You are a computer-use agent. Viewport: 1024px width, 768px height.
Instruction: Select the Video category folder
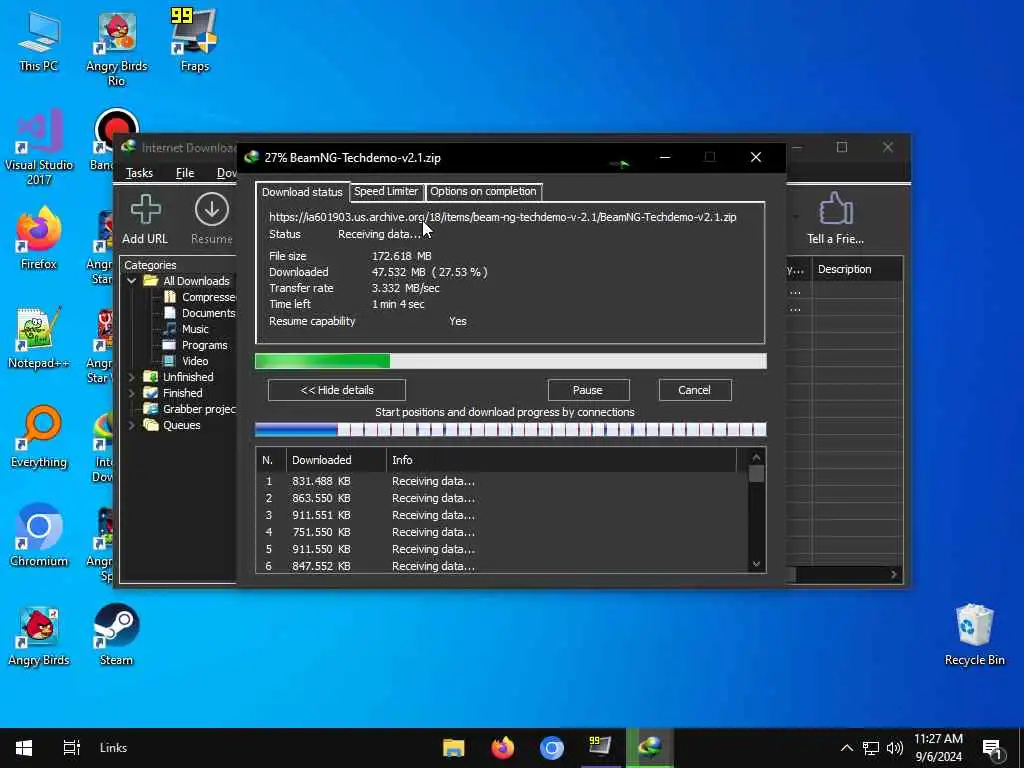click(x=185, y=361)
